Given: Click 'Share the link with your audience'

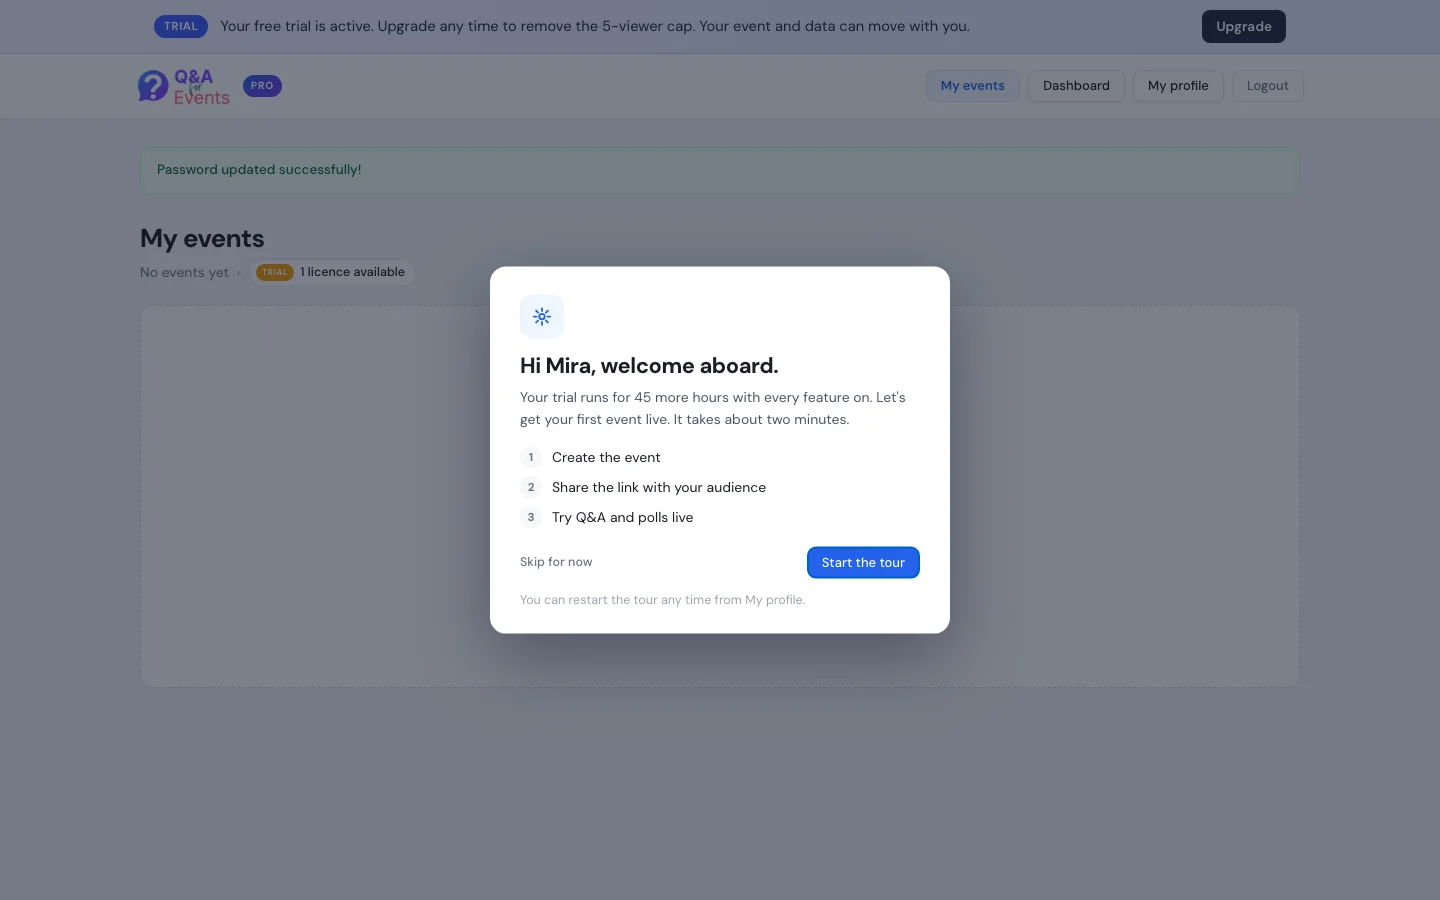Looking at the screenshot, I should click(659, 487).
